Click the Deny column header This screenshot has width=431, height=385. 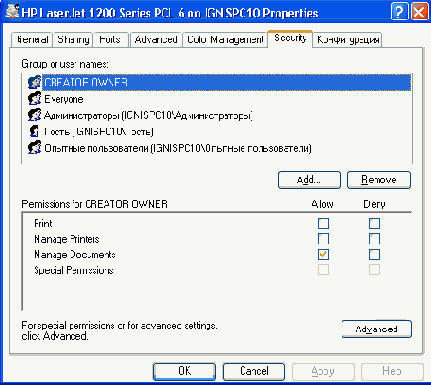coord(374,204)
